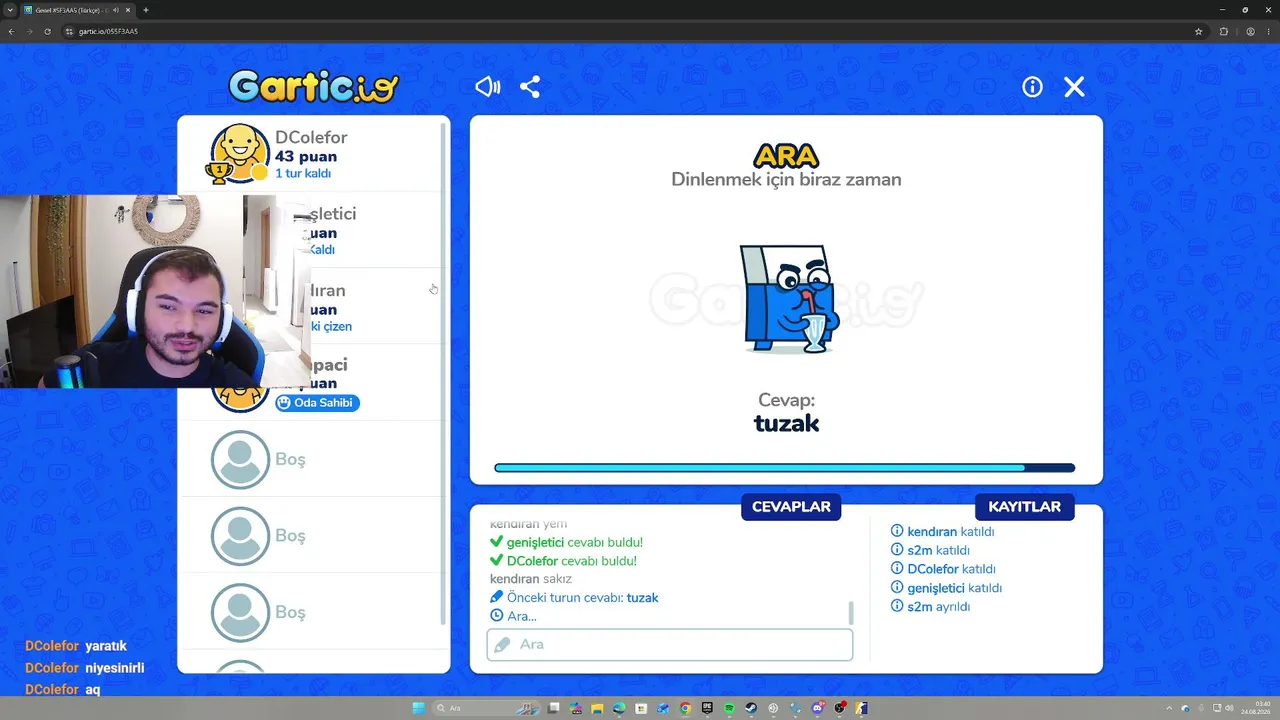Screen dimensions: 1280x720
Task: Click the pencil icon in the answer field
Action: pos(502,645)
